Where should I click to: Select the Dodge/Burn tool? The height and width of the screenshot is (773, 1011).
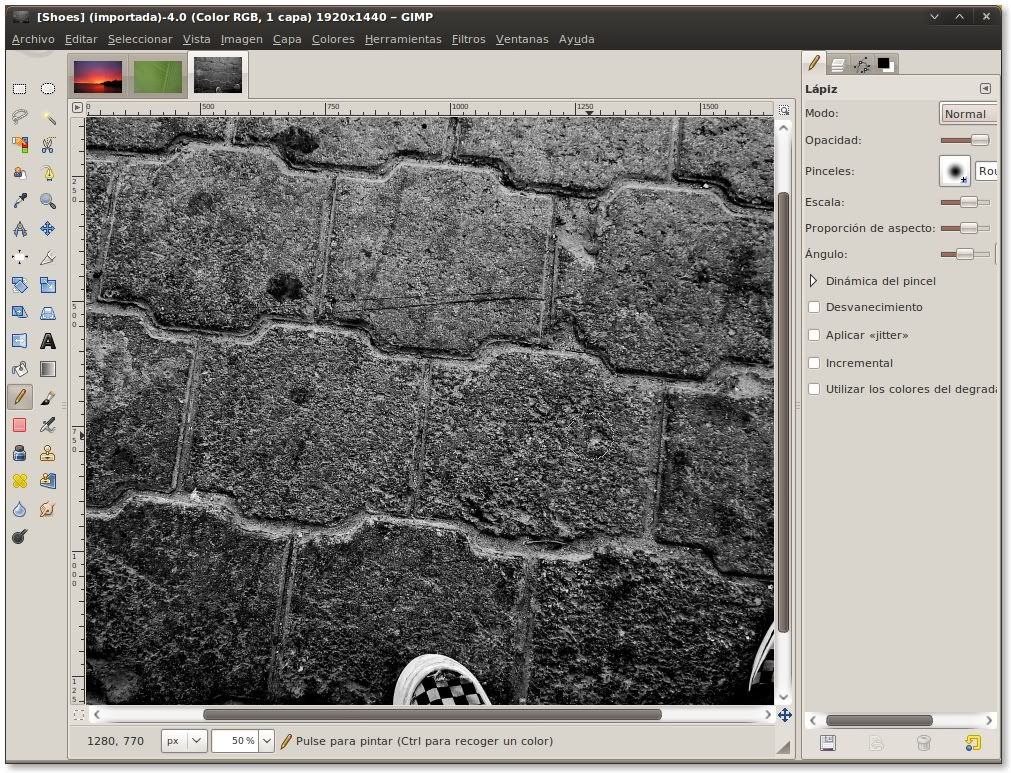tap(19, 536)
